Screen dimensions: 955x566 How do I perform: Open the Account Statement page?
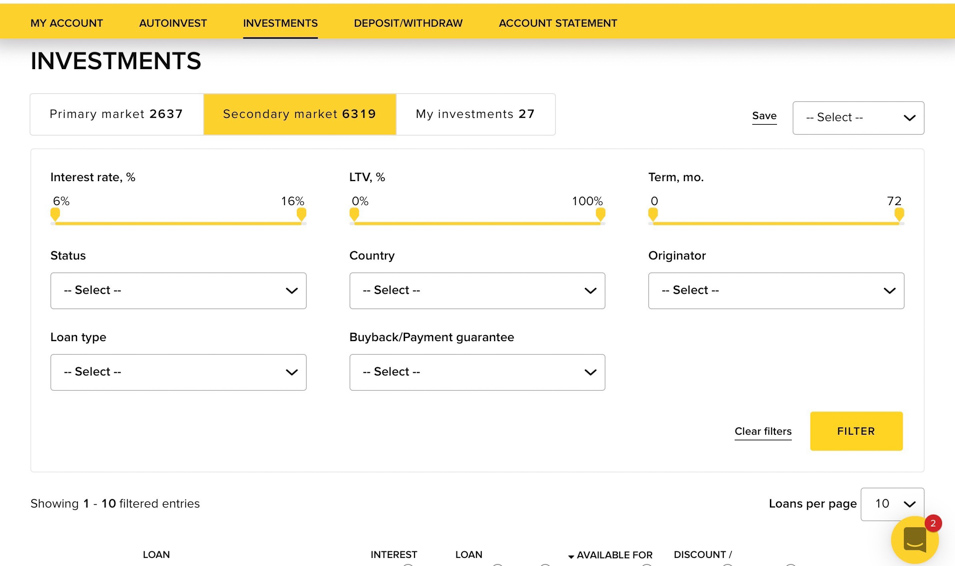(x=557, y=23)
